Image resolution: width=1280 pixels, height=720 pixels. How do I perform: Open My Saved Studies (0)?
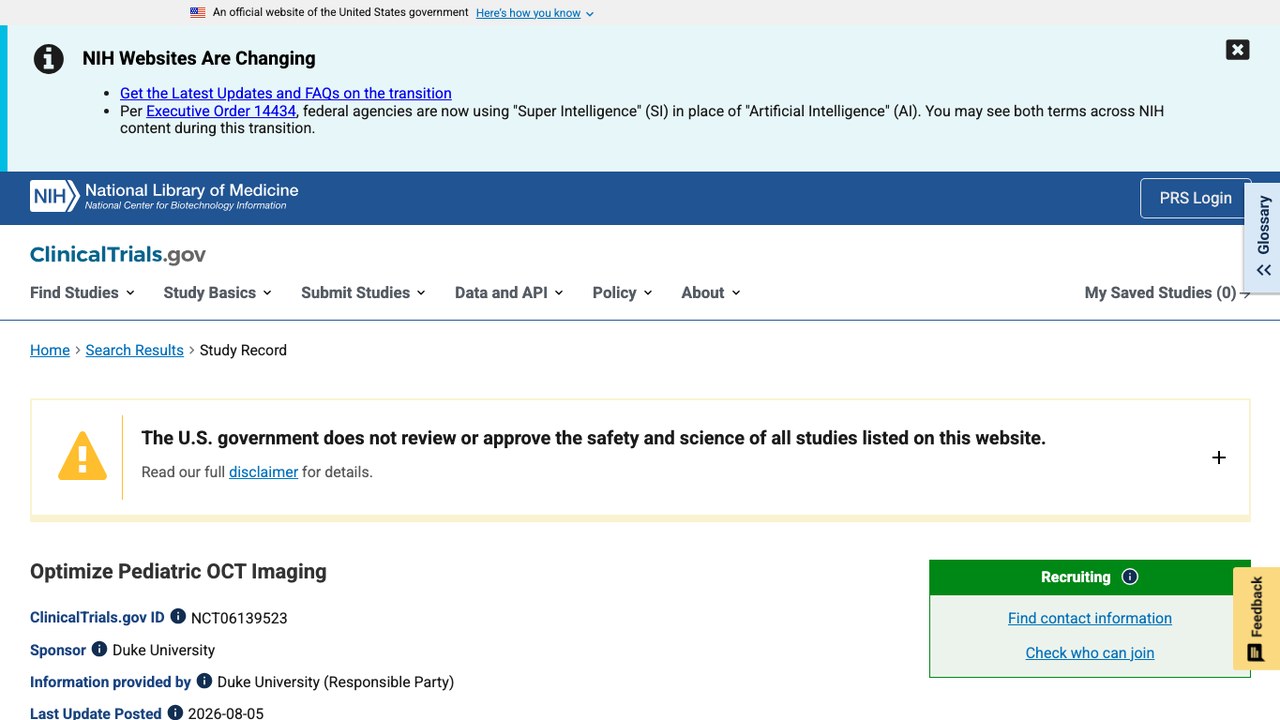[1167, 292]
